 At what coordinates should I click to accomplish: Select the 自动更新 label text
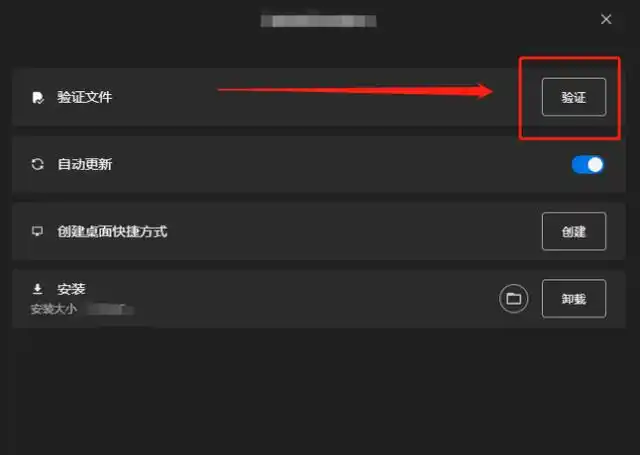pyautogui.click(x=84, y=164)
